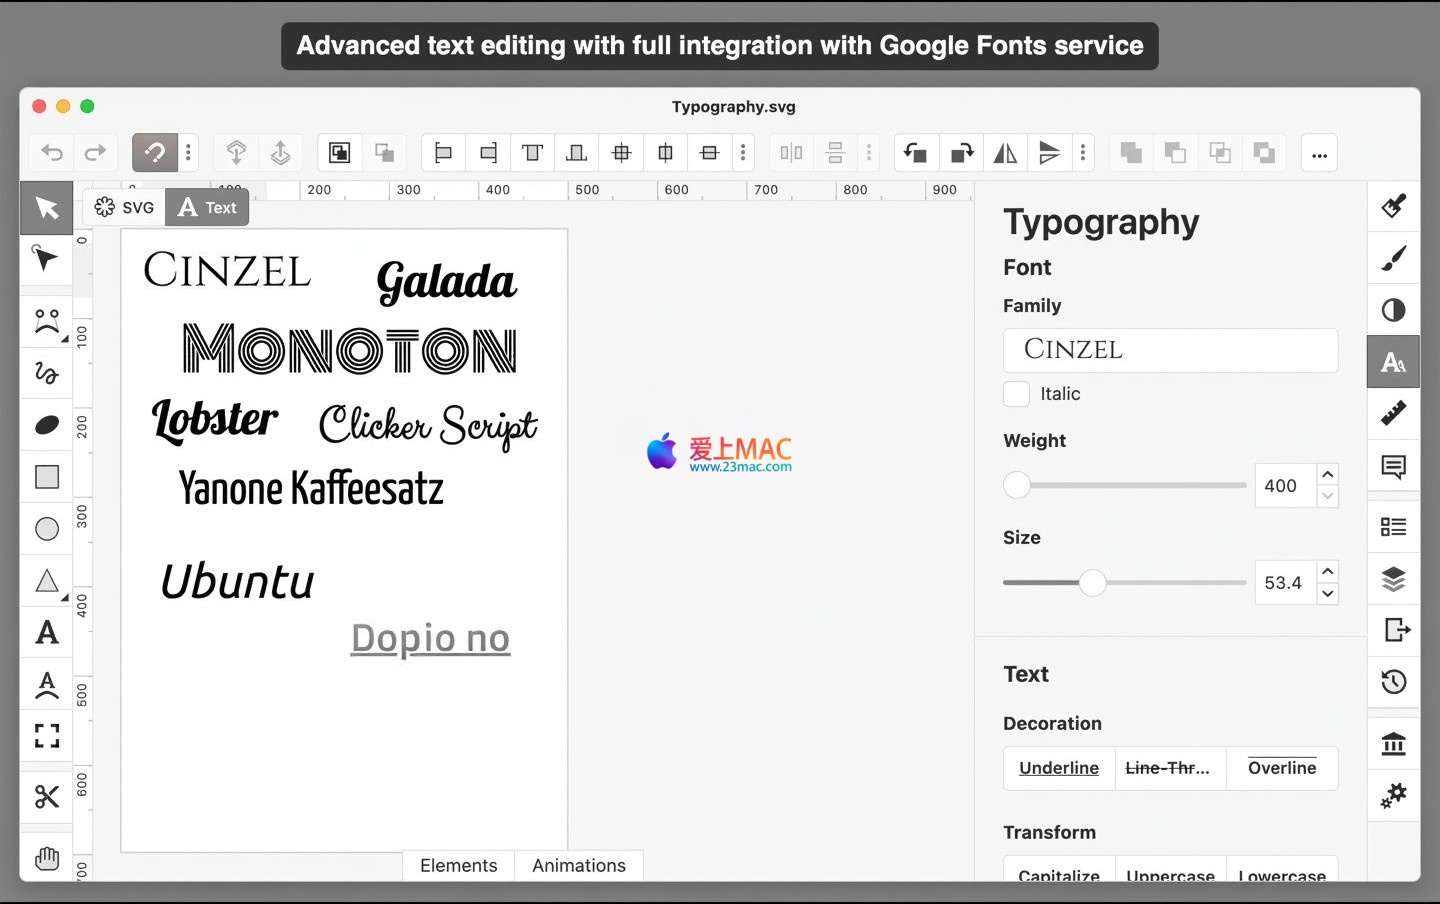
Task: Pick the rectangle shape tool
Action: point(47,477)
